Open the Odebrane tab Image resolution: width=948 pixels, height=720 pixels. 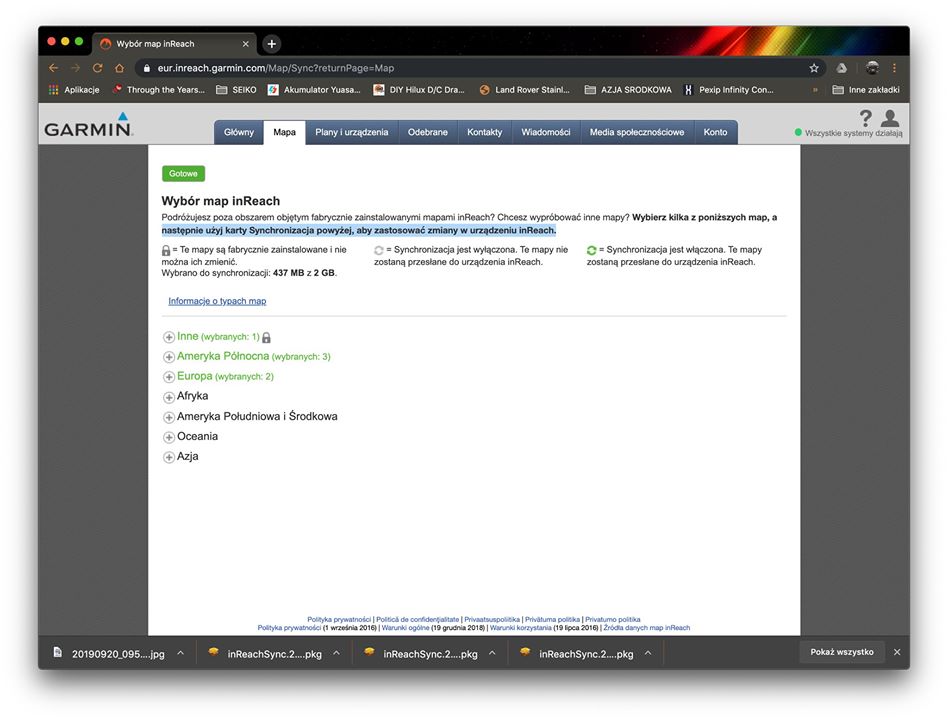click(427, 132)
